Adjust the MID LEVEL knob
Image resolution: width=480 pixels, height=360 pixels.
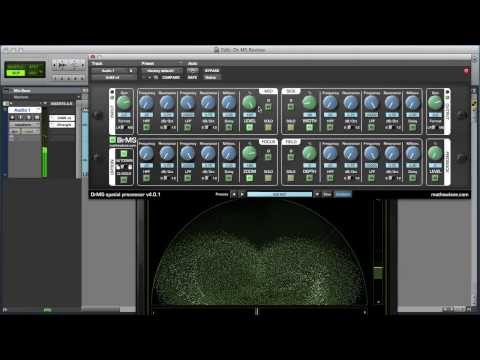[x=249, y=103]
